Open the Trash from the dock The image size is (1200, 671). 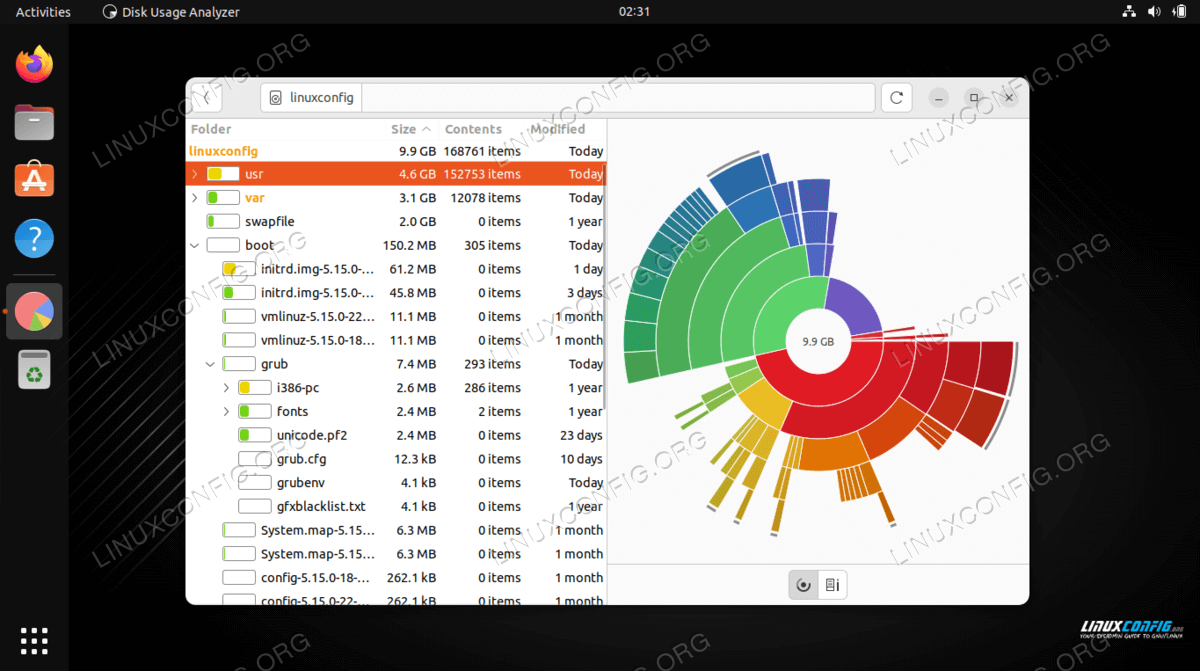click(34, 370)
